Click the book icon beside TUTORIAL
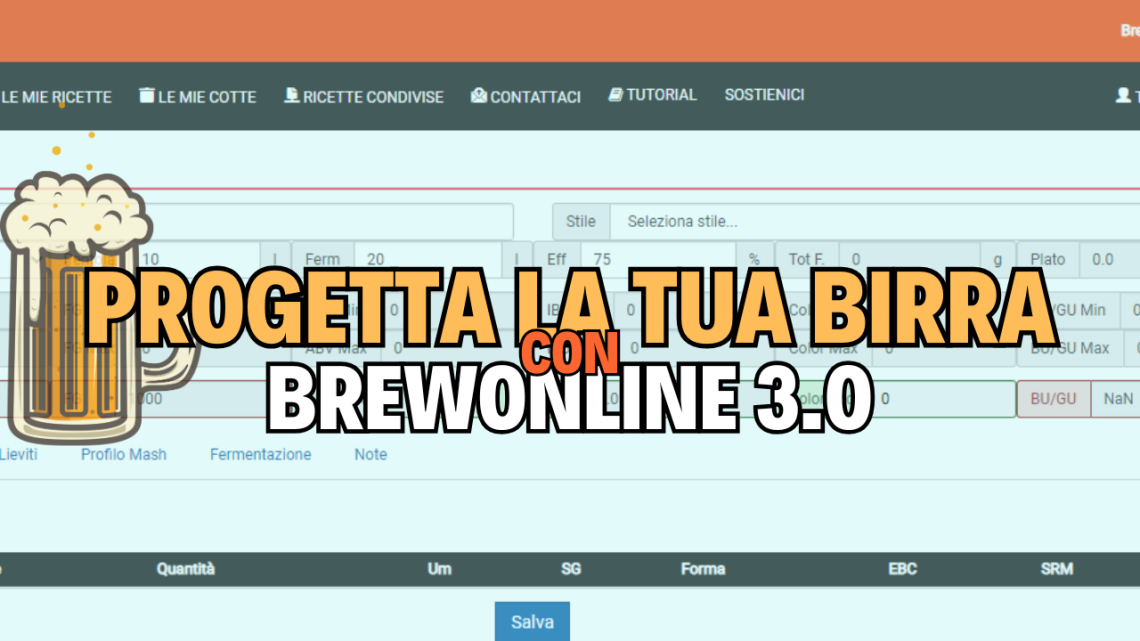 (616, 94)
